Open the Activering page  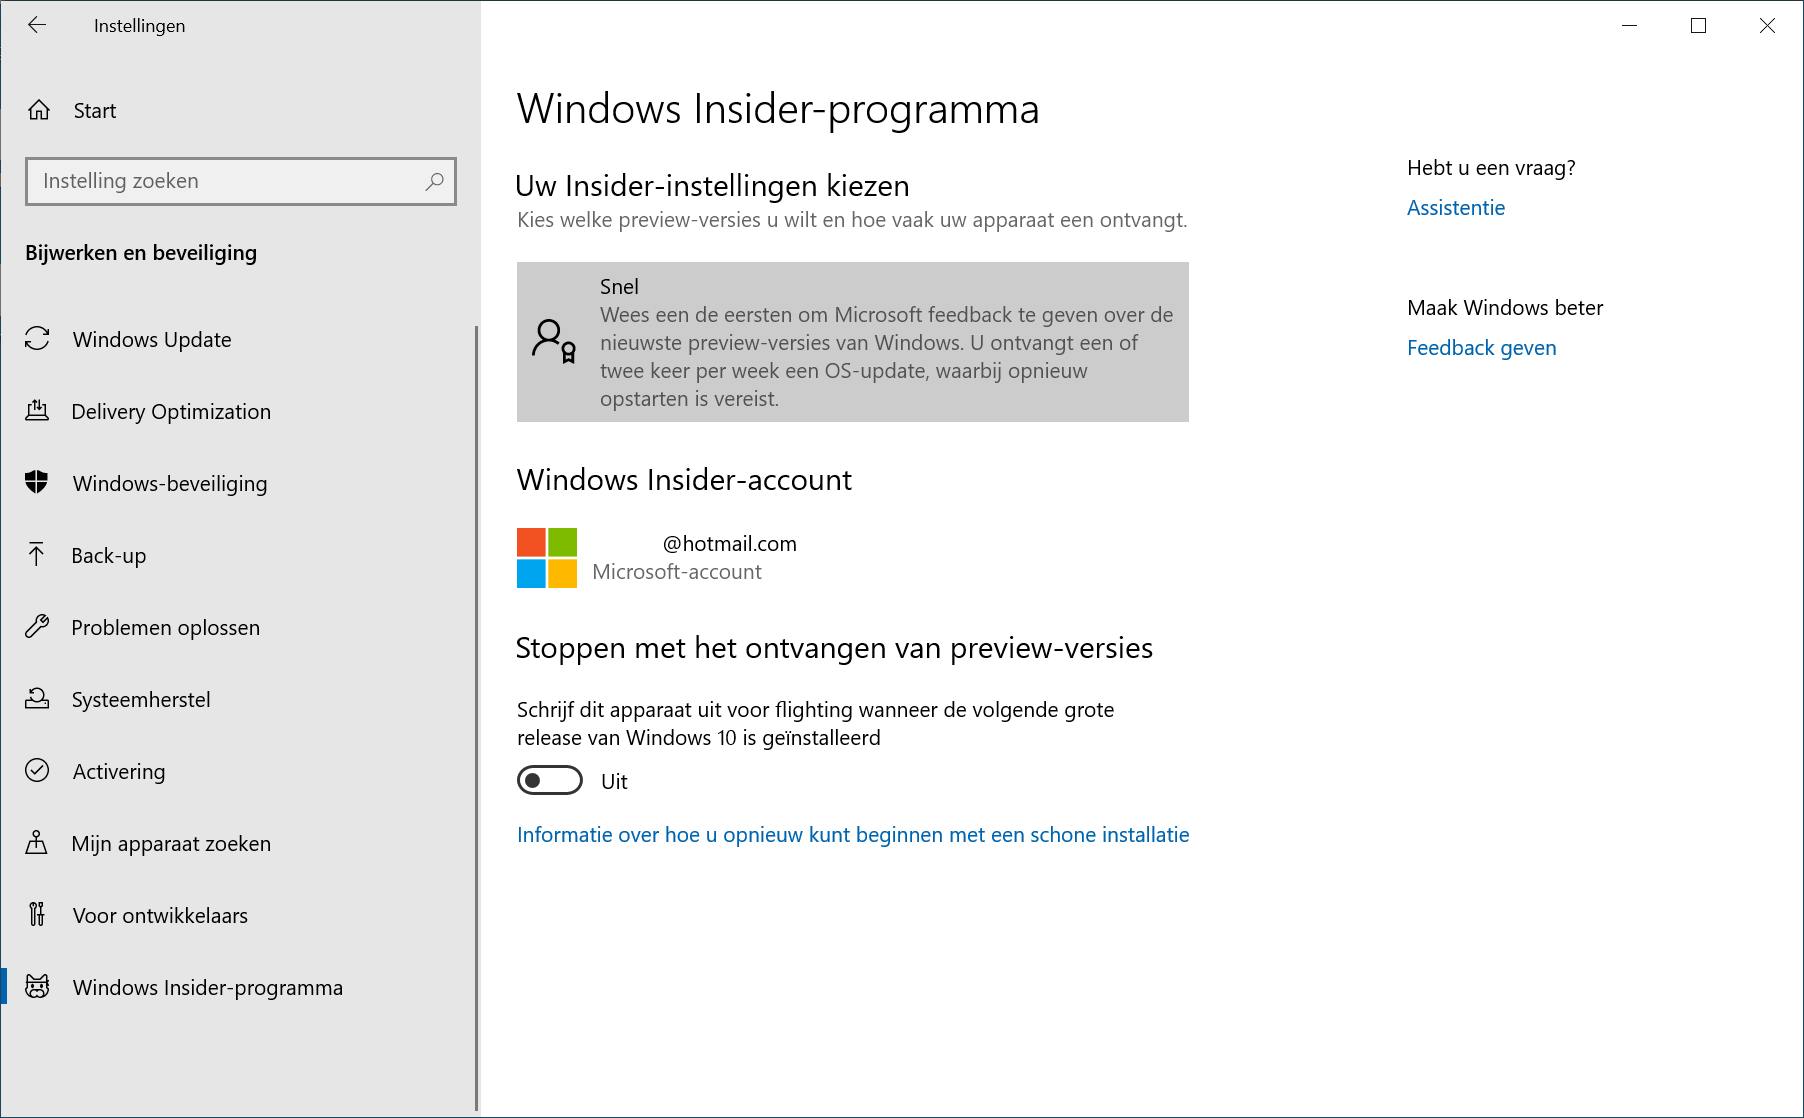(238, 771)
